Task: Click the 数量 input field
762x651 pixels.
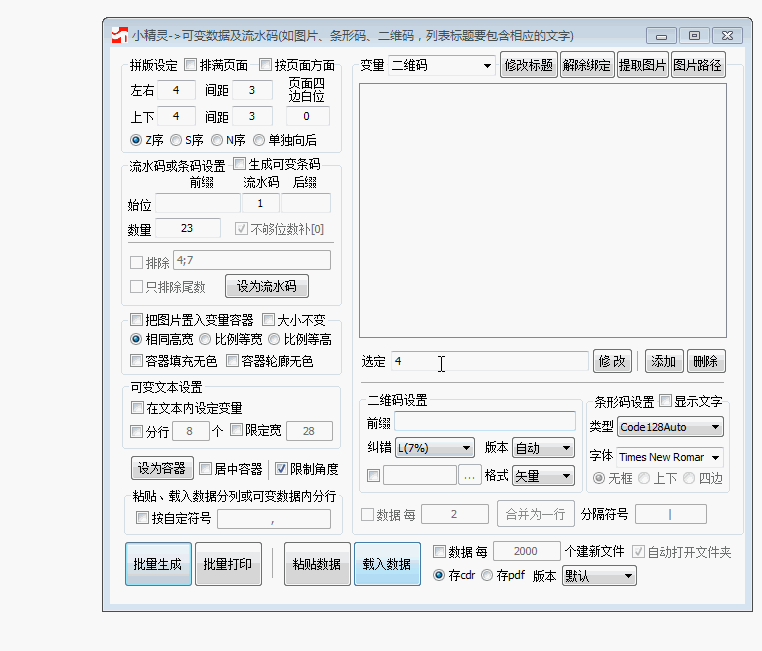Action: (x=188, y=228)
